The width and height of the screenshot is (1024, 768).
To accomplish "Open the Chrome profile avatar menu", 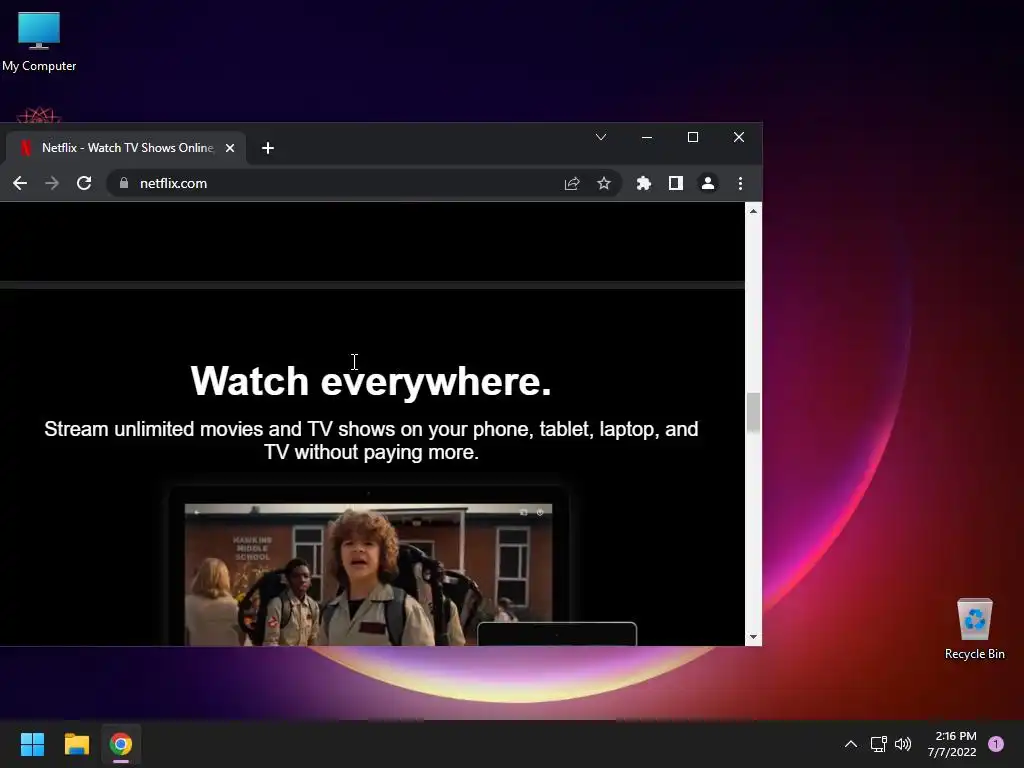I will [x=708, y=184].
